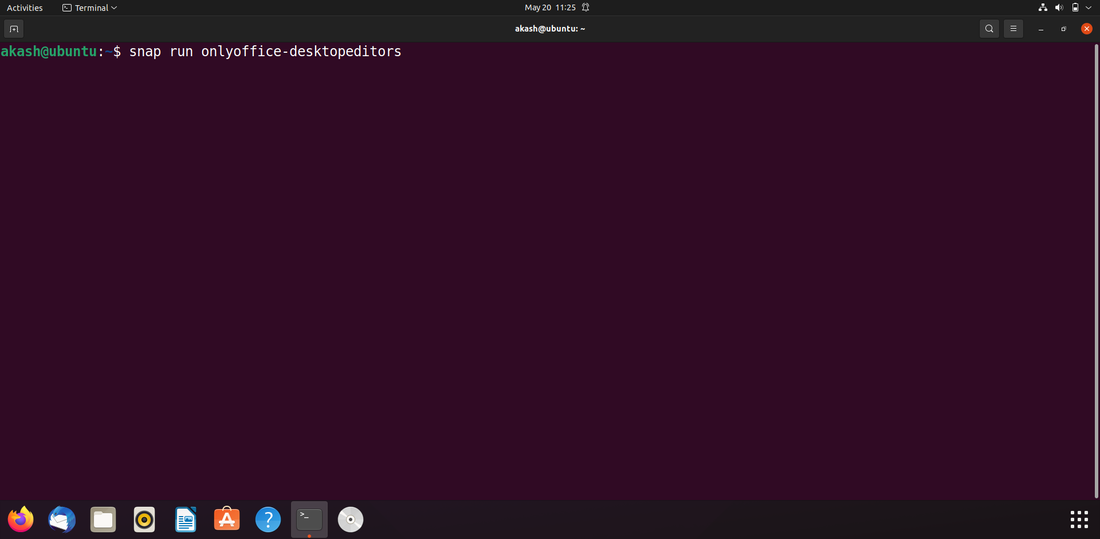1100x539 pixels.
Task: Open the clock and calendar panel
Action: click(550, 8)
